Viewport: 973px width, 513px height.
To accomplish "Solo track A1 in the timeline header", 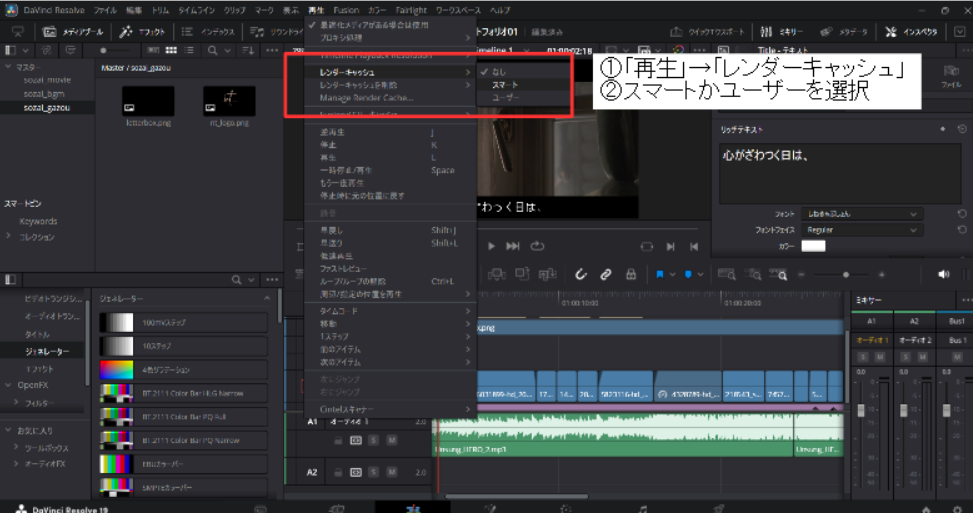I will point(374,440).
